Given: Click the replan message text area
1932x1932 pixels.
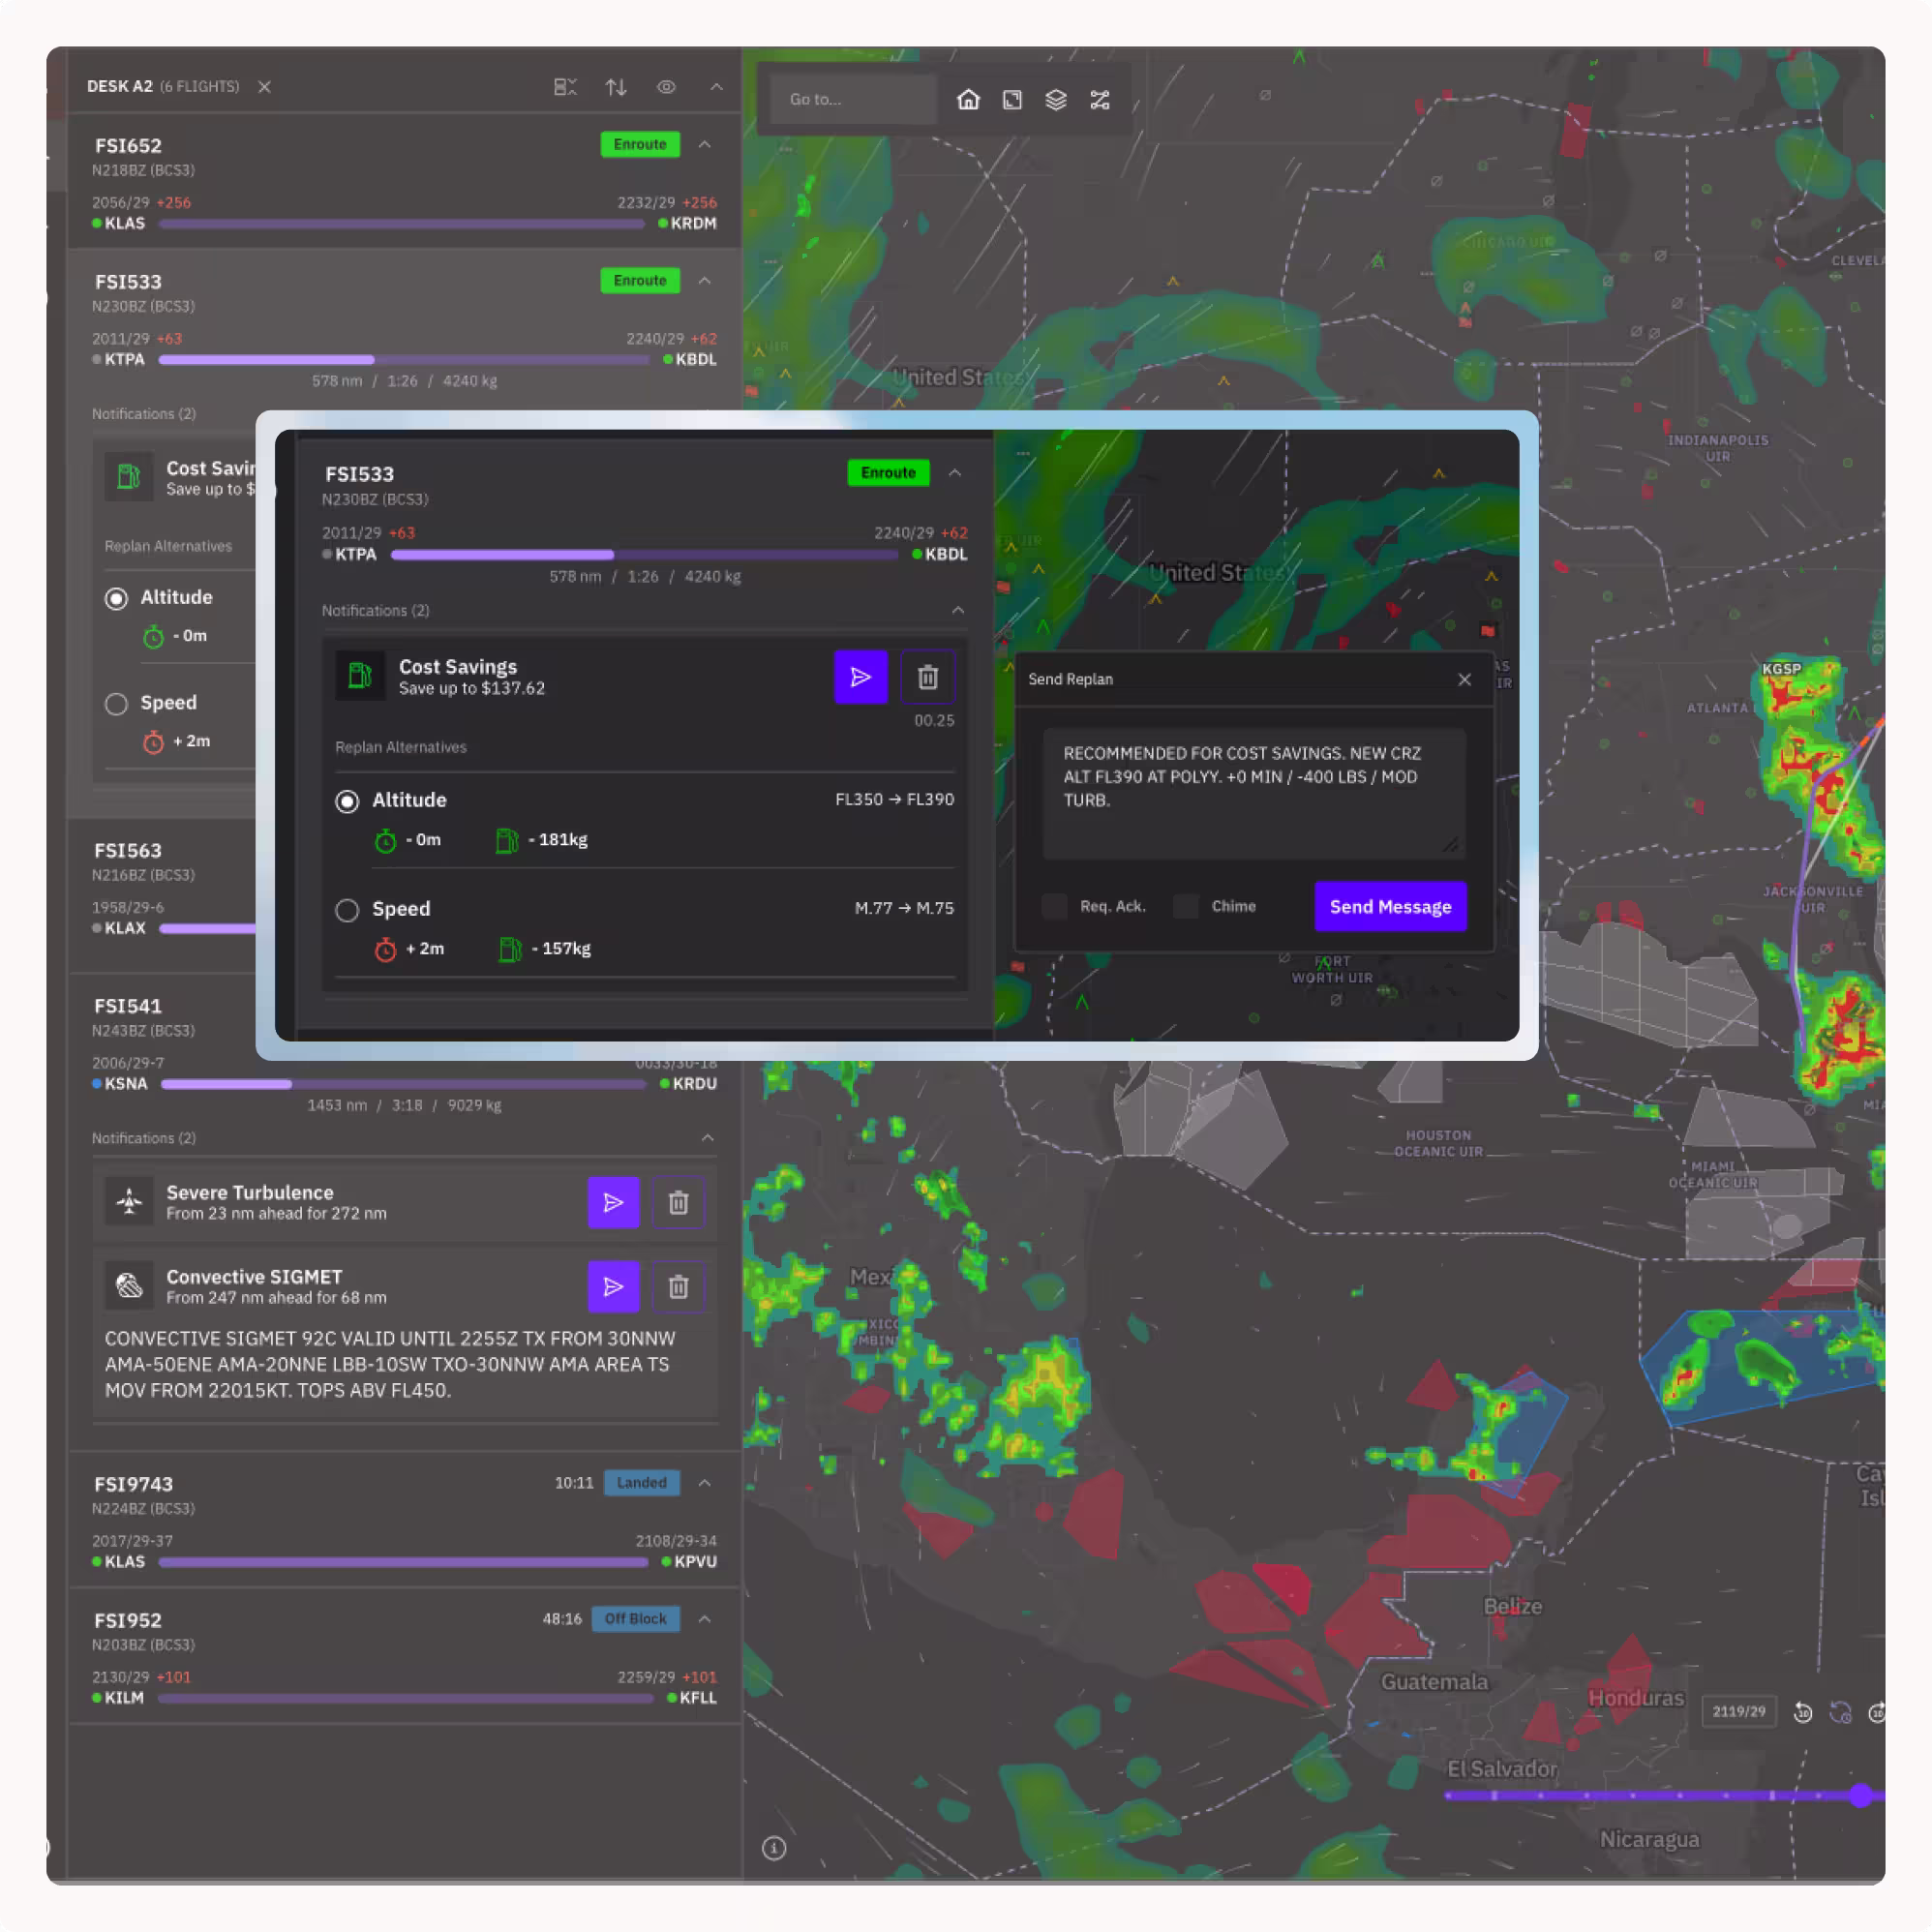Looking at the screenshot, I should [1254, 793].
